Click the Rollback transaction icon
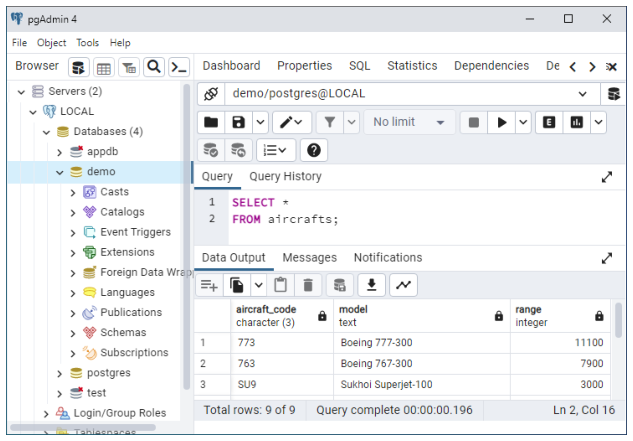This screenshot has width=633, height=441. pyautogui.click(x=238, y=150)
